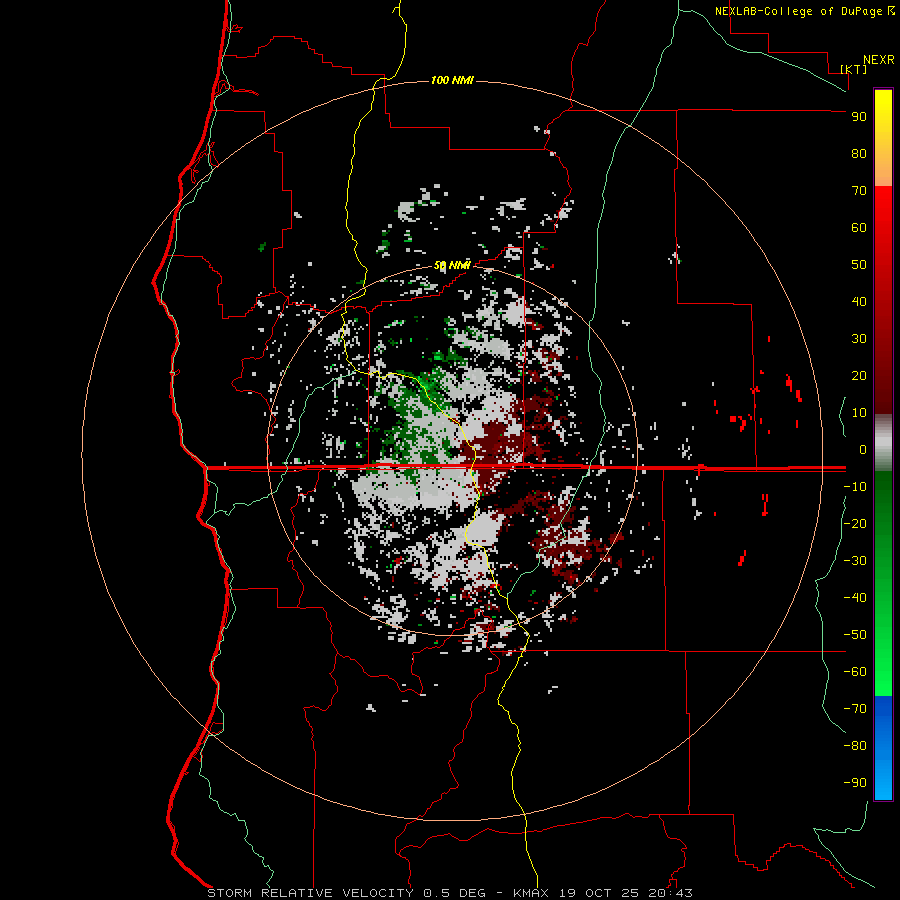Screen dimensions: 900x900
Task: Click the -60 value on velocity scale
Action: pos(855,672)
